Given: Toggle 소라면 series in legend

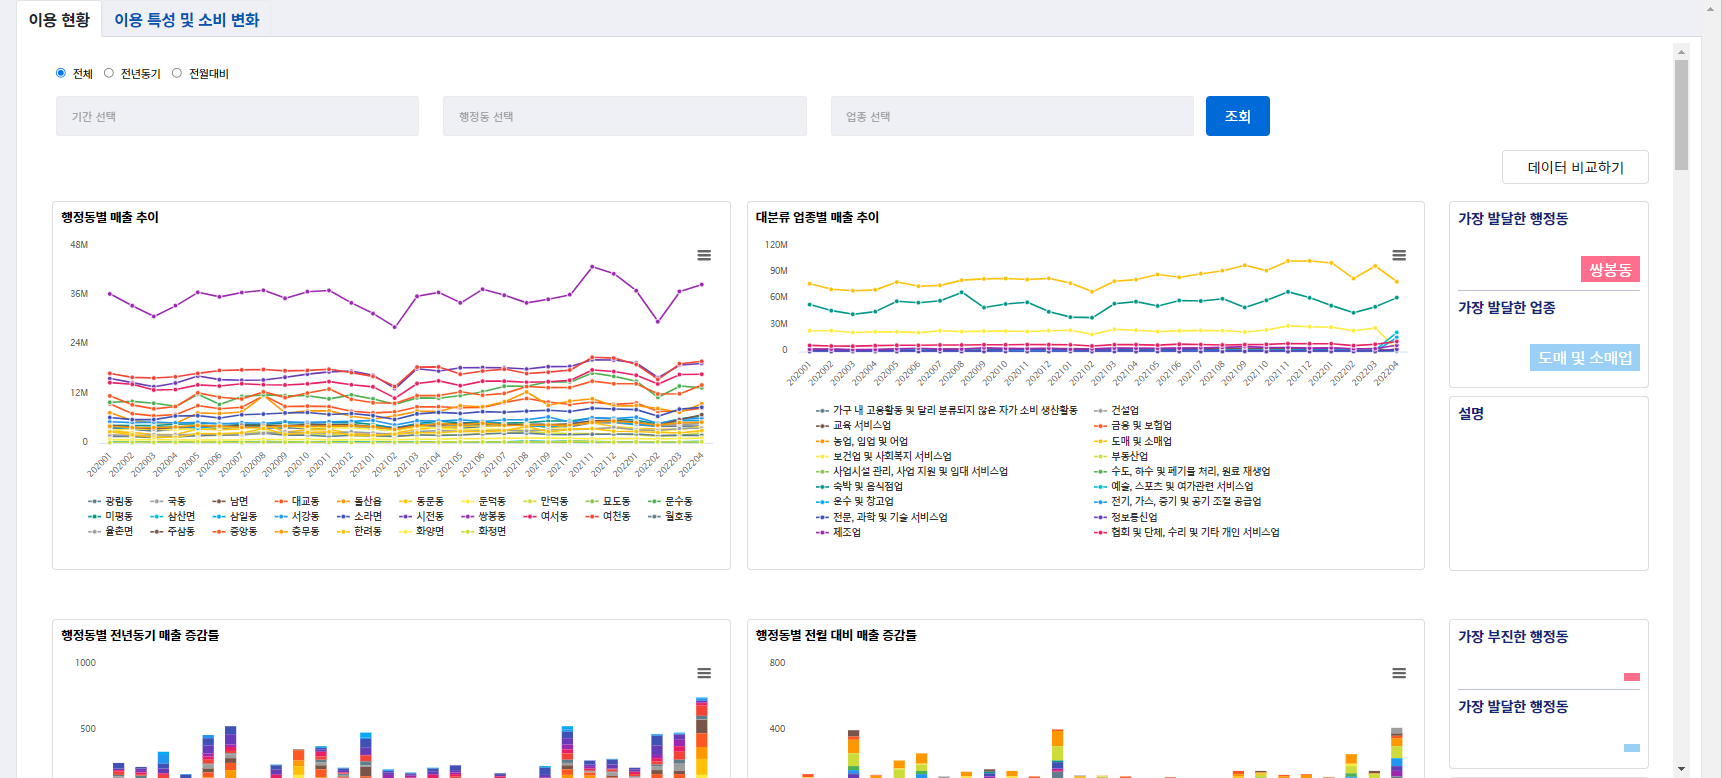Looking at the screenshot, I should (x=359, y=516).
